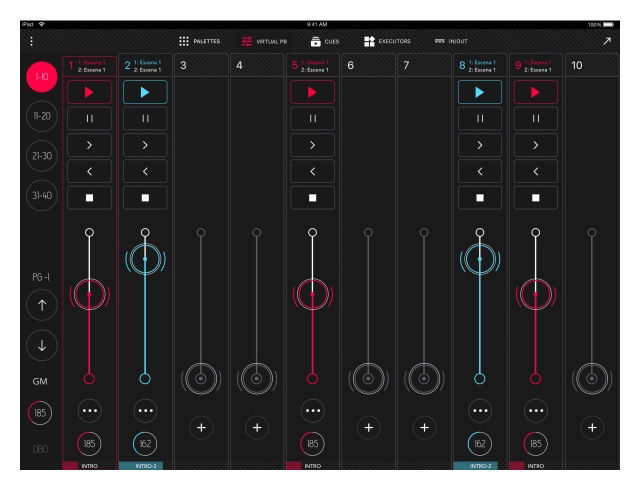This screenshot has width=640, height=490.
Task: Go to previous cue on playback 1
Action: click(x=89, y=172)
